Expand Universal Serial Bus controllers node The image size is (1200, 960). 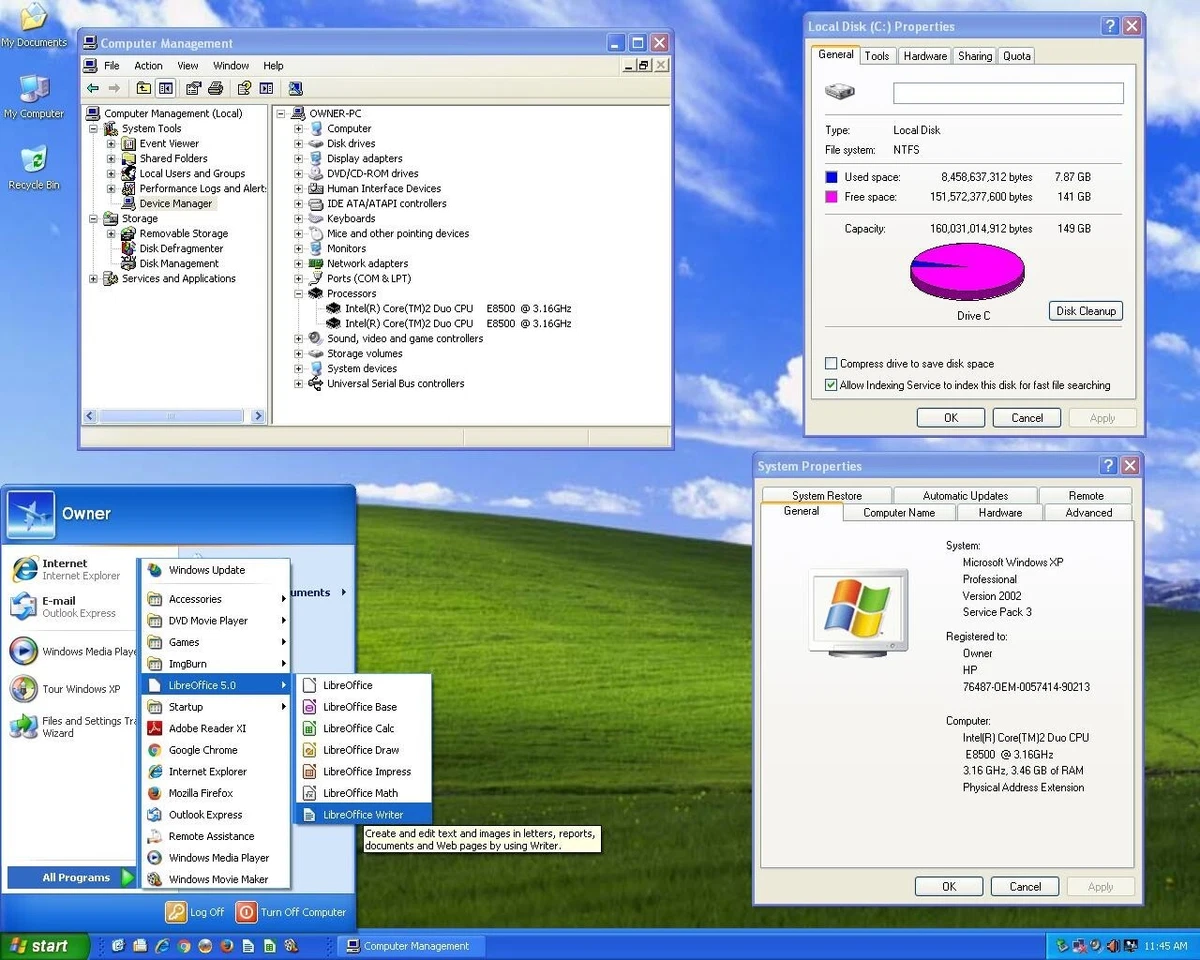coord(298,384)
